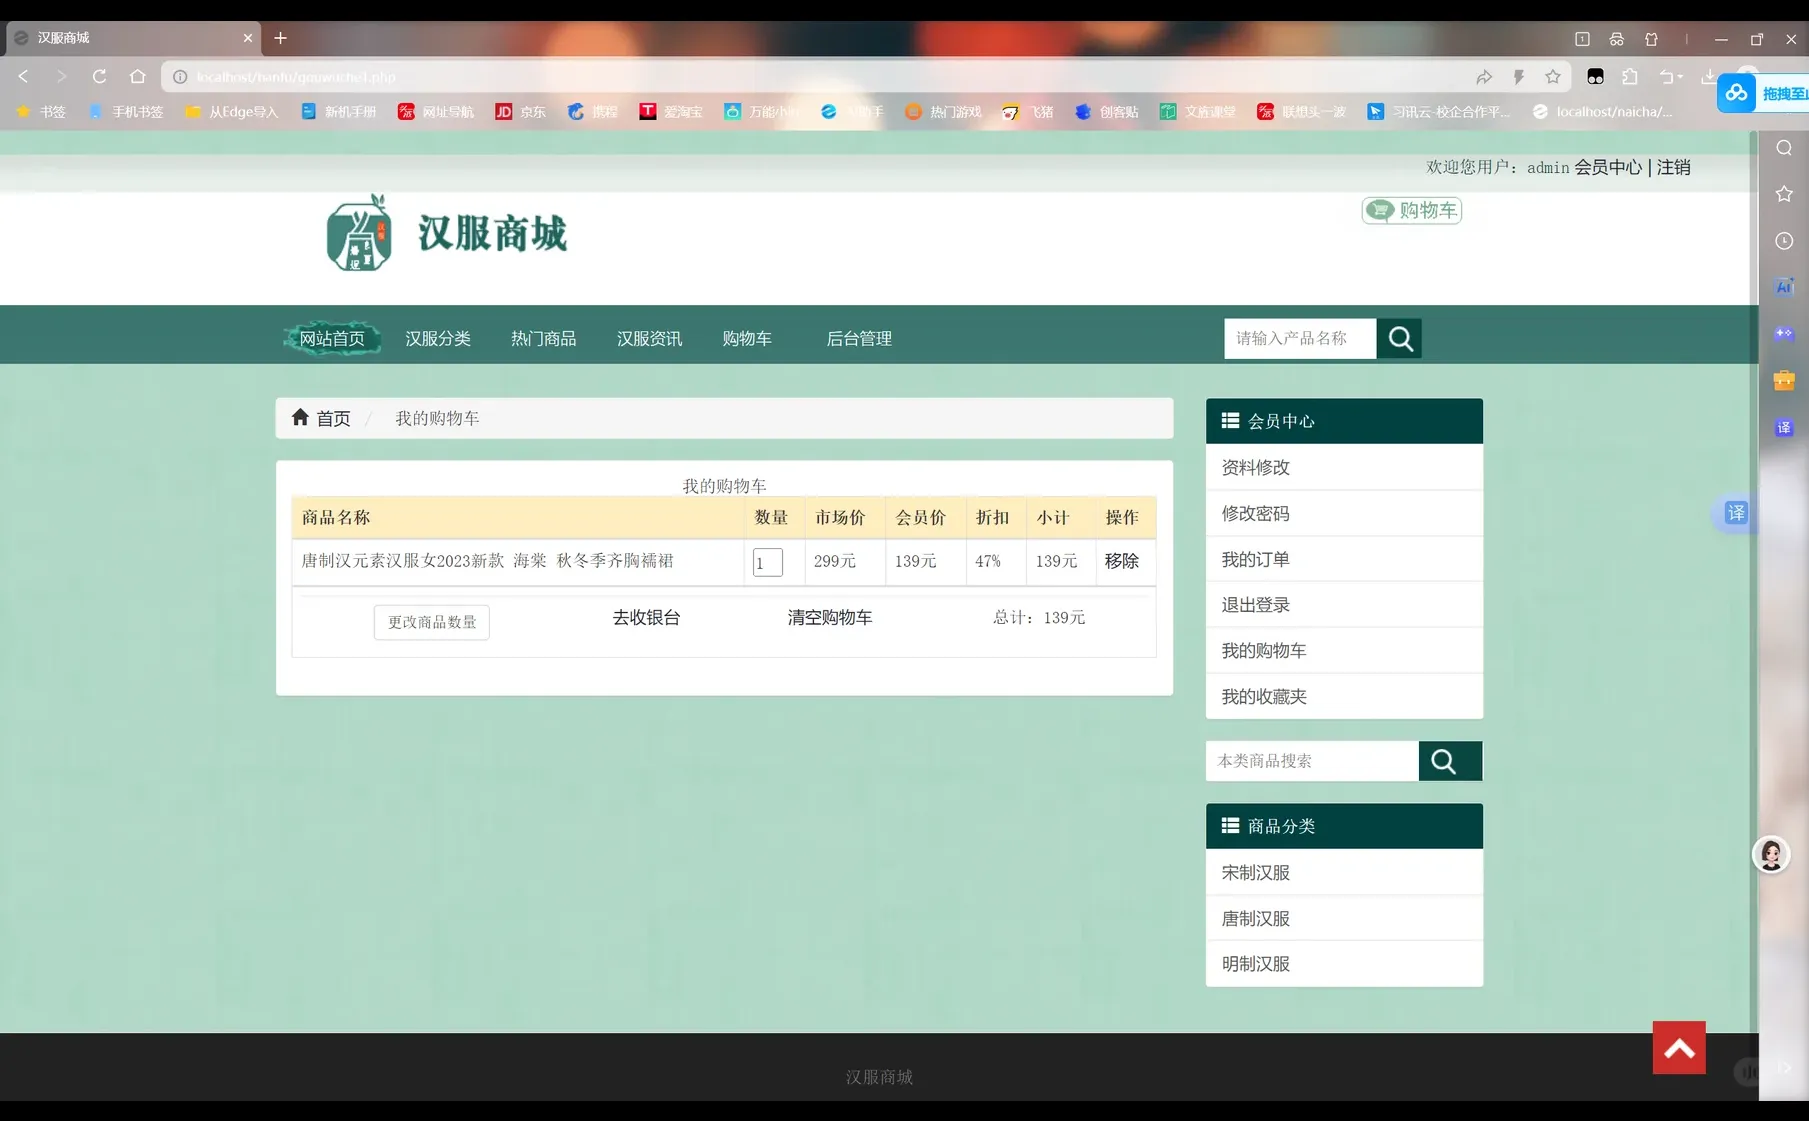Click the 汉服商城 site logo
Image resolution: width=1809 pixels, height=1121 pixels.
point(447,233)
